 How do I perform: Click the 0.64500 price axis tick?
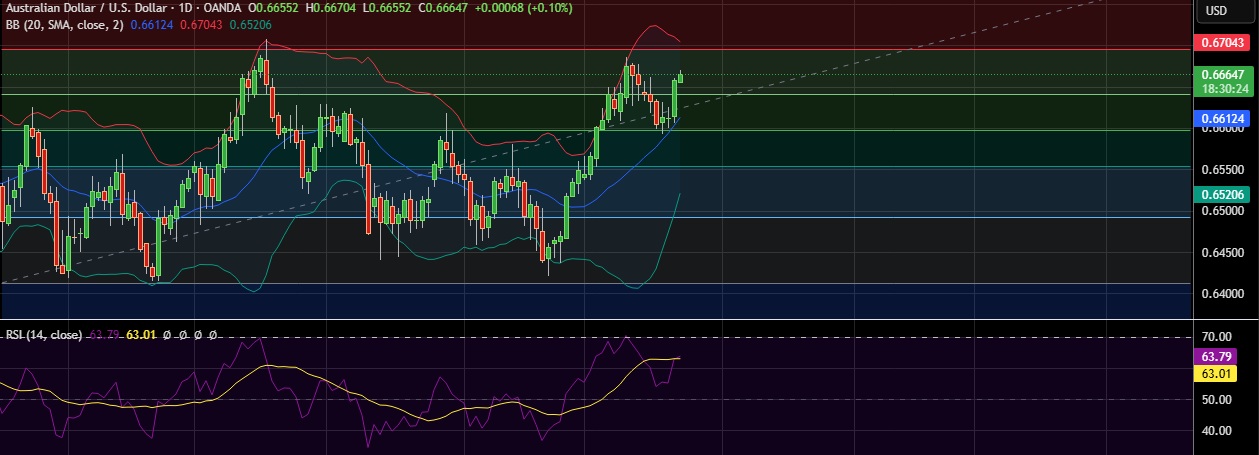pyautogui.click(x=1222, y=252)
